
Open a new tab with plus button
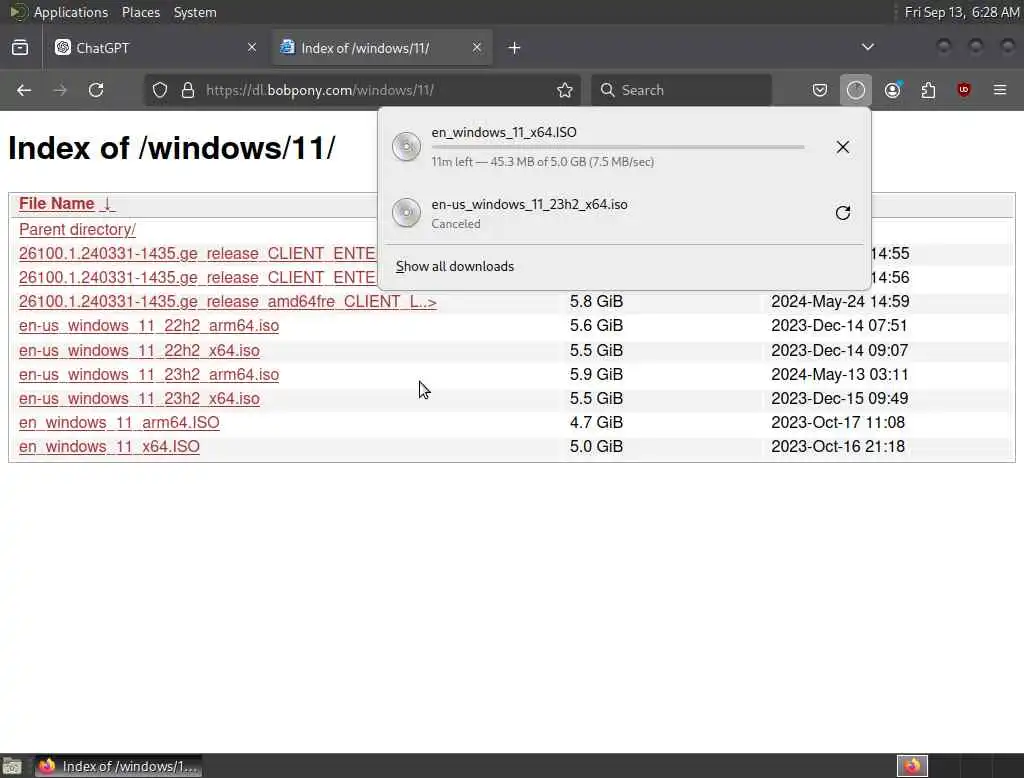[x=514, y=48]
